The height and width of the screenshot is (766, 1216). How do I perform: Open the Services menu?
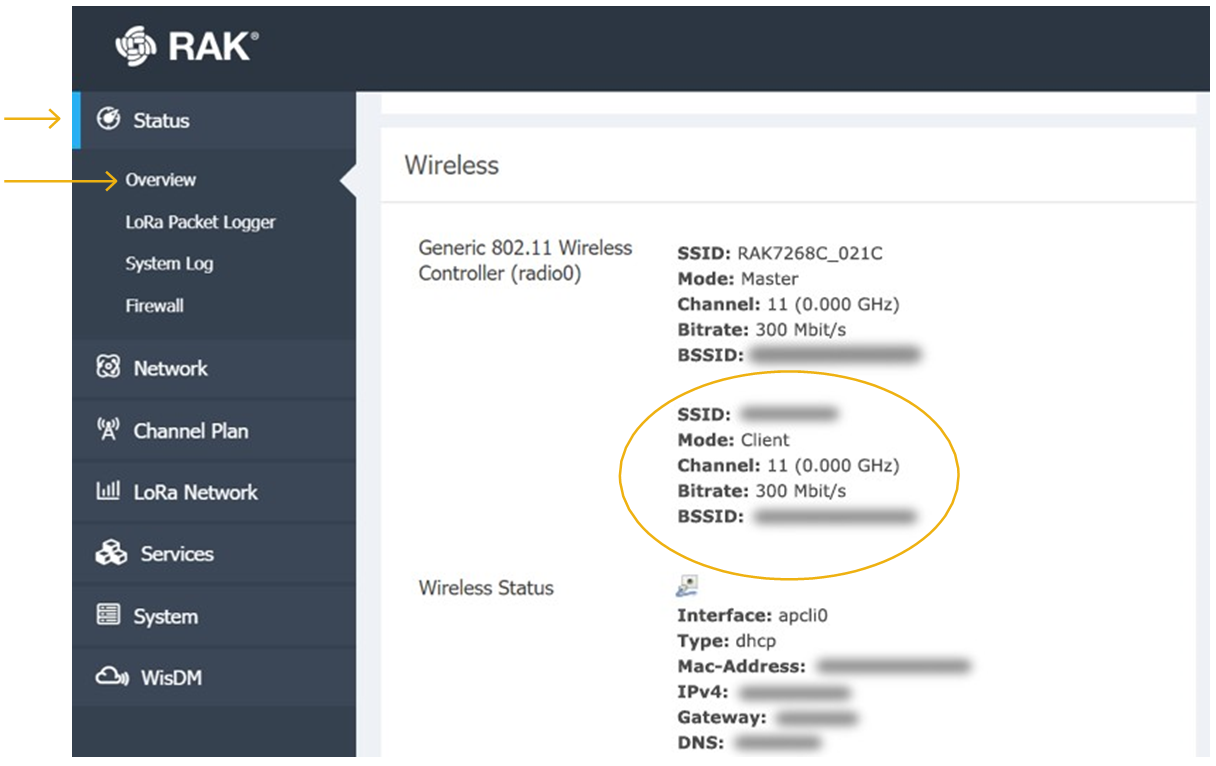click(x=214, y=554)
